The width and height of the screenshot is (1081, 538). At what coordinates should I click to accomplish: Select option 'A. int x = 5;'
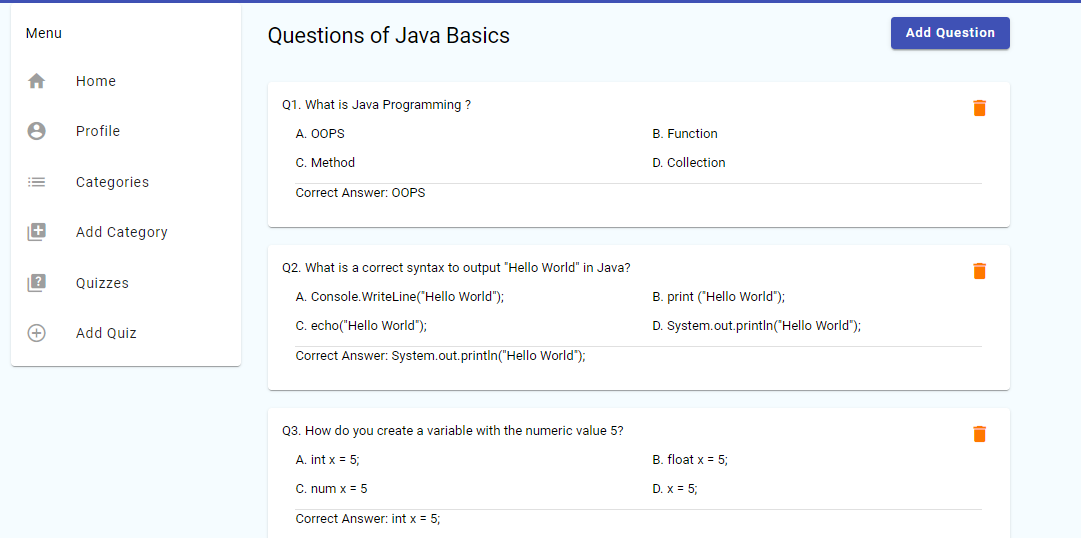tap(327, 459)
